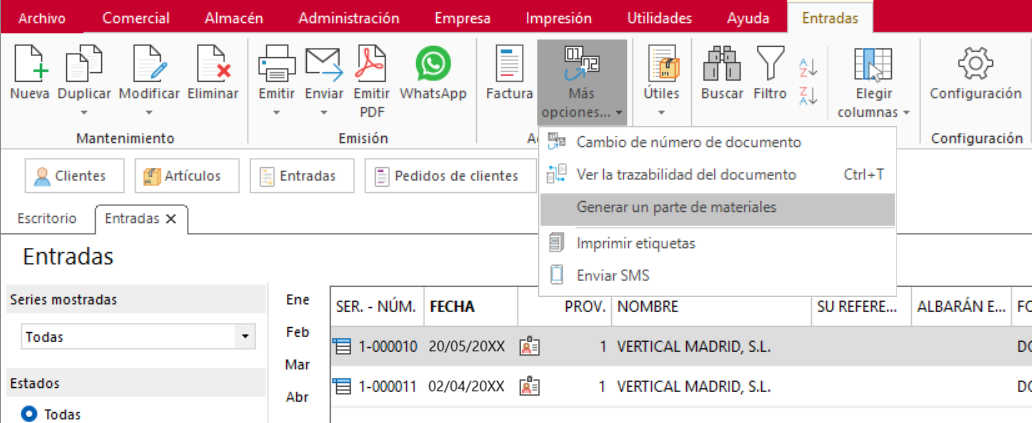The height and width of the screenshot is (423, 1032).
Task: Jump to month Feb
Action: pyautogui.click(x=297, y=332)
